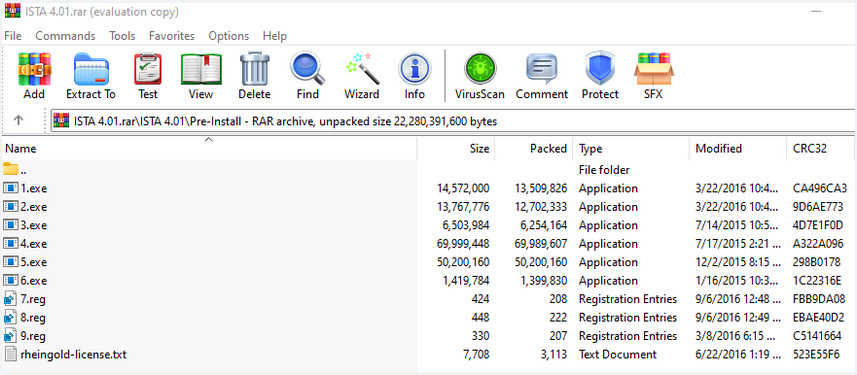857x375 pixels.
Task: Click the SFX toolbar icon
Action: (x=653, y=69)
